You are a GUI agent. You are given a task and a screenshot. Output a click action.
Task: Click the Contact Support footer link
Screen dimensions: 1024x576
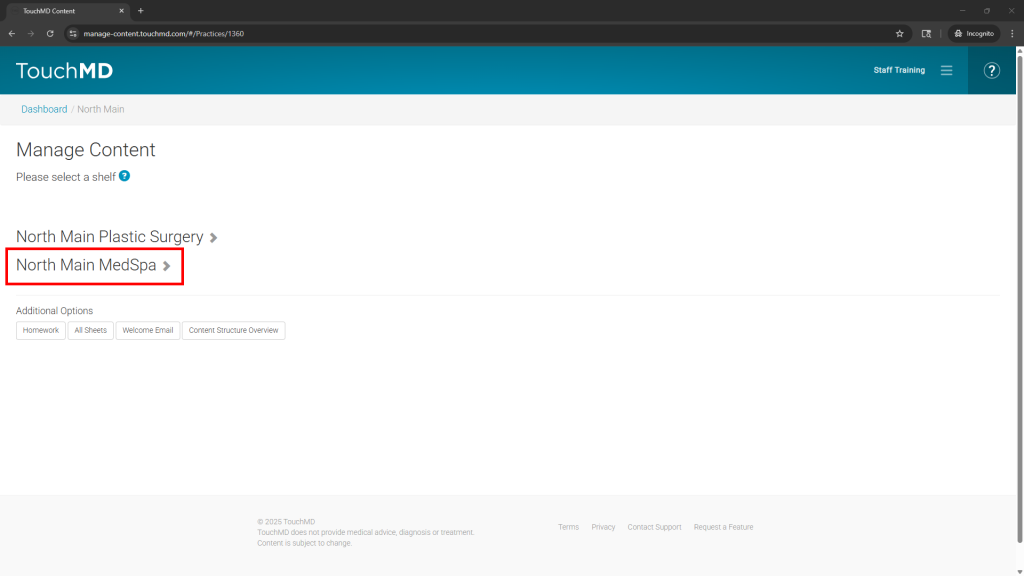click(x=654, y=527)
